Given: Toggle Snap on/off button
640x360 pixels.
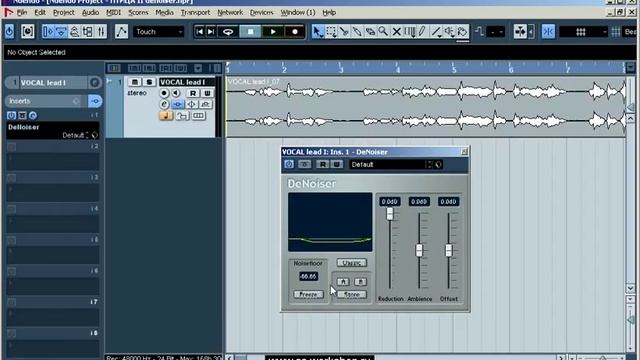Looking at the screenshot, I should click(x=548, y=31).
